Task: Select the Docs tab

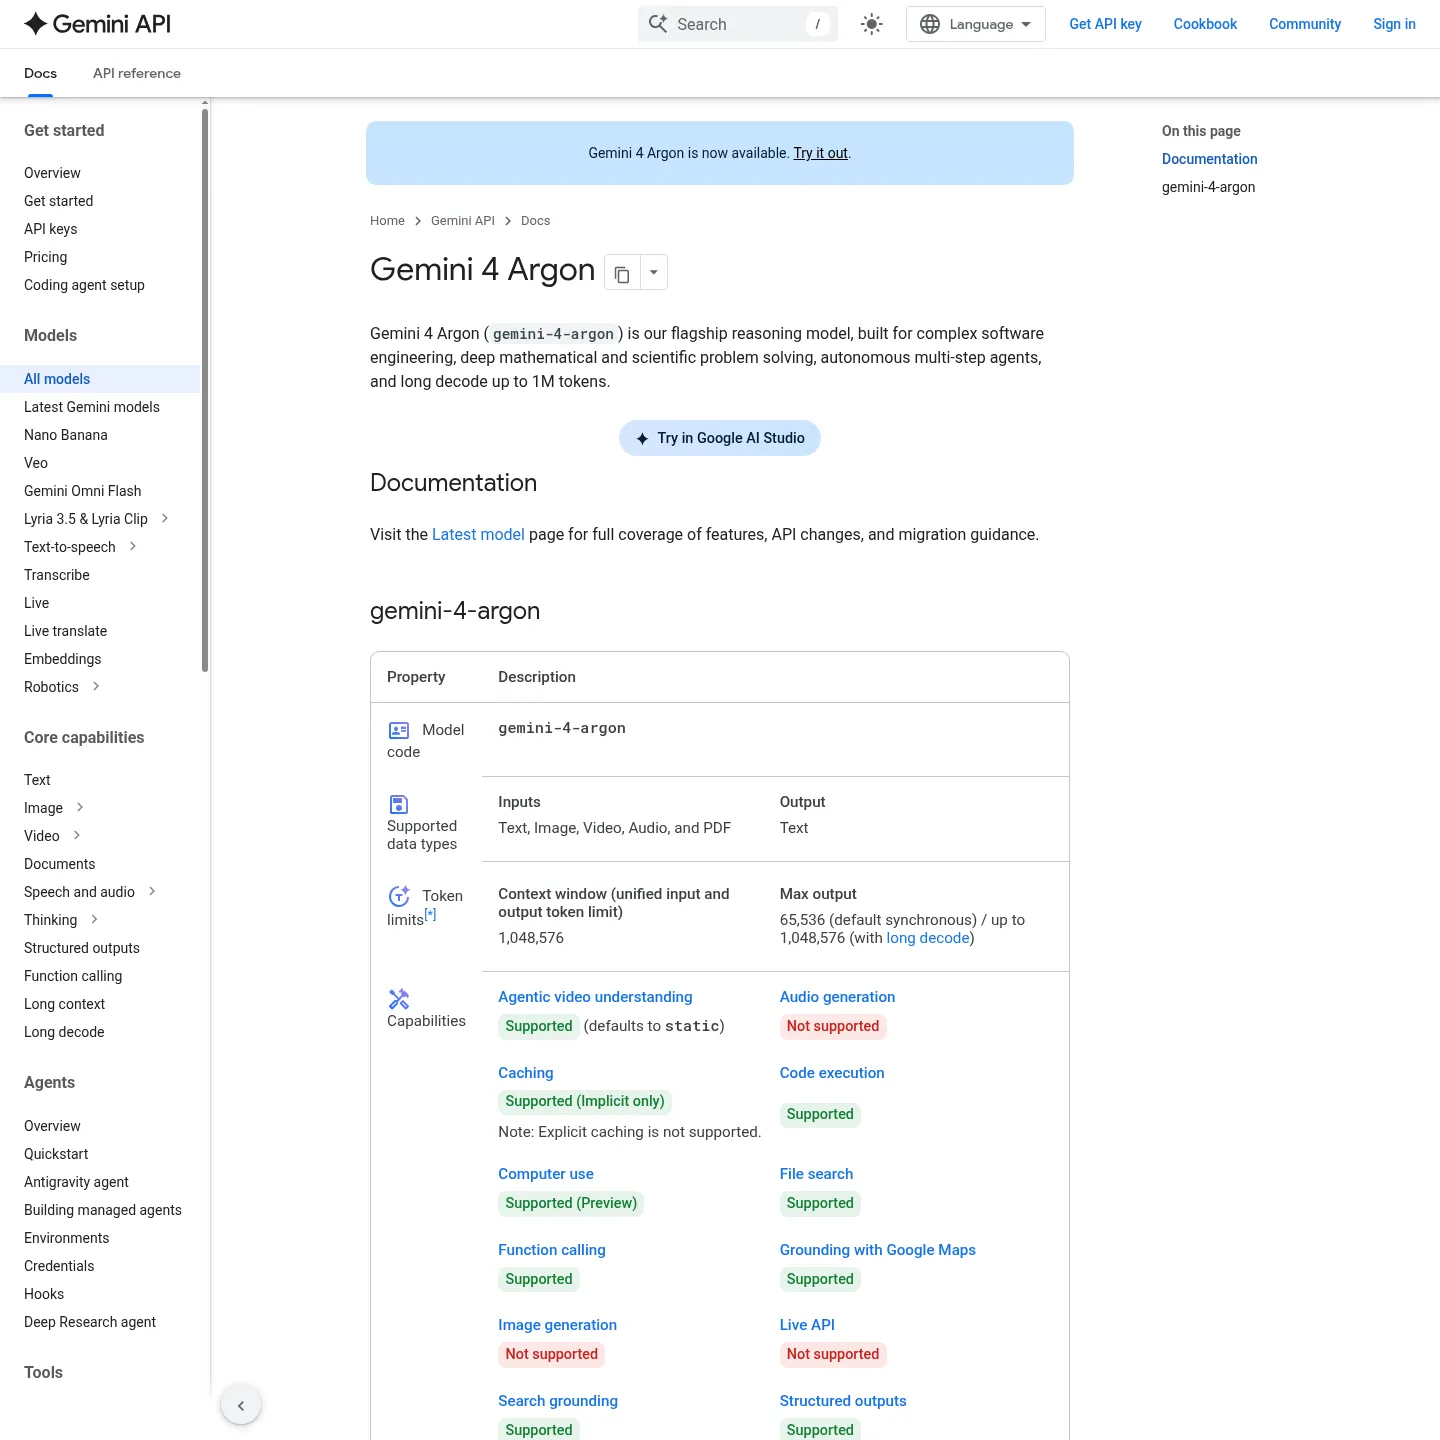Action: point(40,73)
